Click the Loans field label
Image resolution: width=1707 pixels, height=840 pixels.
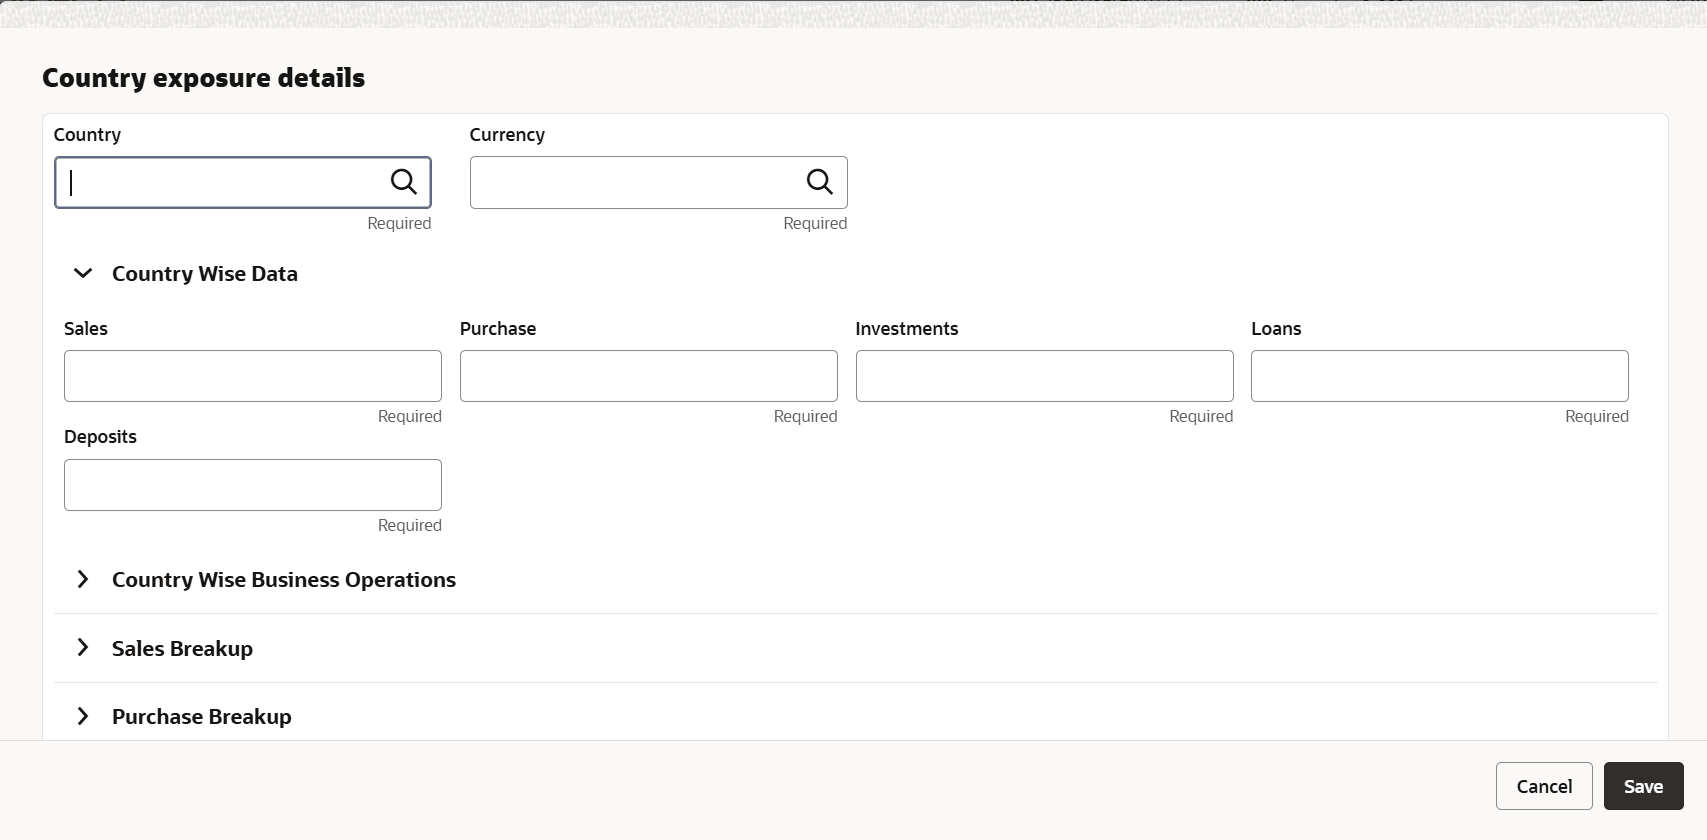pyautogui.click(x=1276, y=329)
